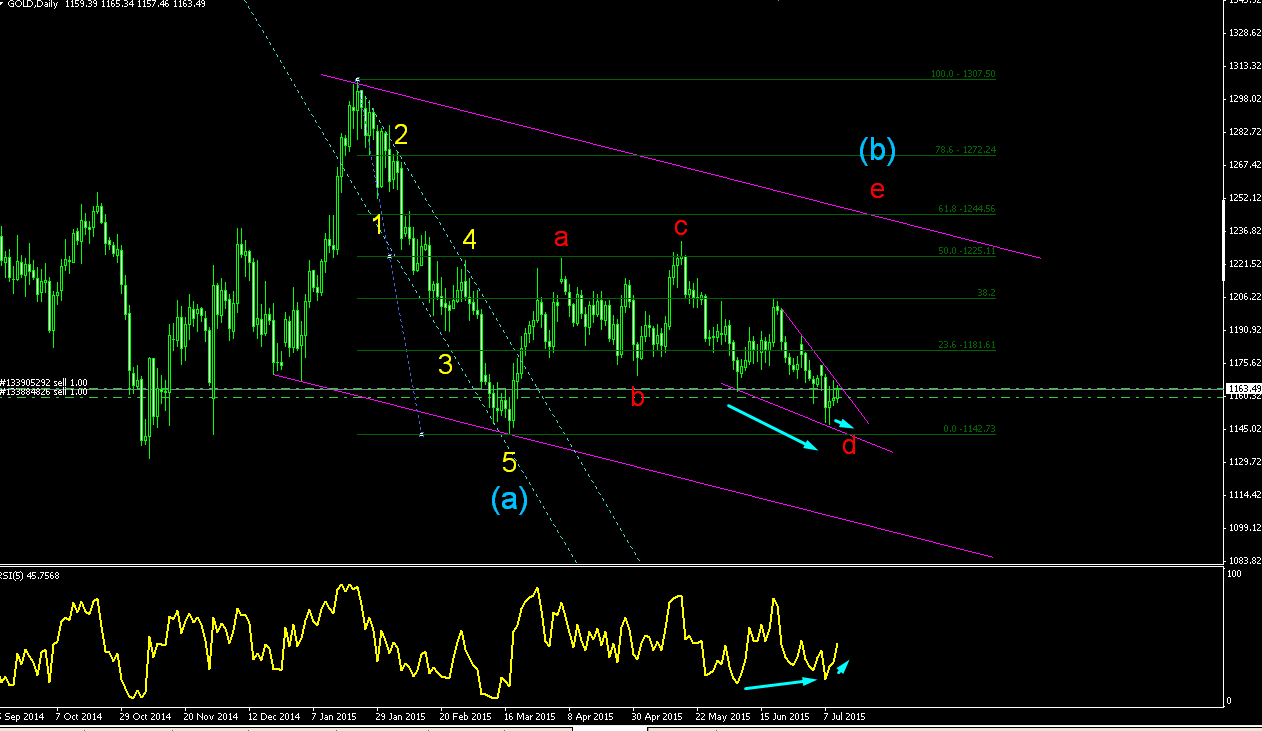The width and height of the screenshot is (1262, 731).
Task: Click the 100.0 - 1307.50 Fibonacci level label
Action: (x=963, y=74)
